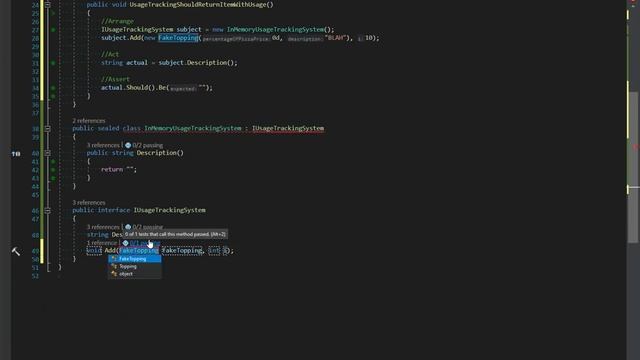Click the hammer quick-action icon at line 49
This screenshot has width=640, height=360.
point(16,251)
